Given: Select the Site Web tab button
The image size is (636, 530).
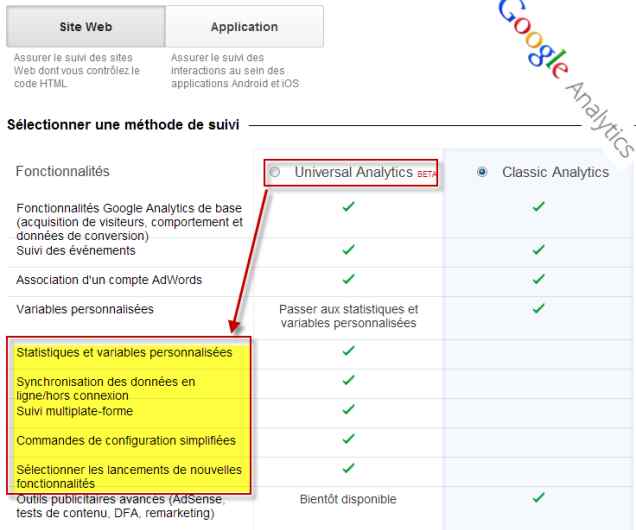Looking at the screenshot, I should pos(86,27).
